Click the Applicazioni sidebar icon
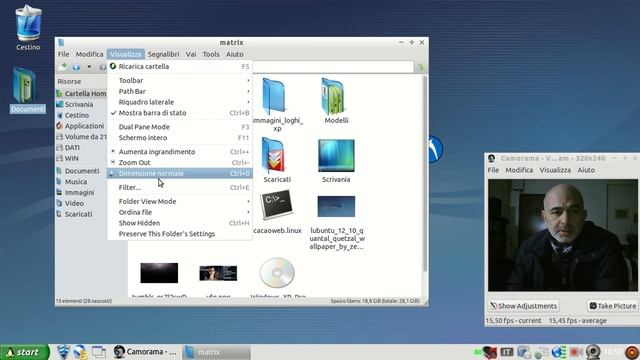The height and width of the screenshot is (360, 640). pyautogui.click(x=60, y=126)
